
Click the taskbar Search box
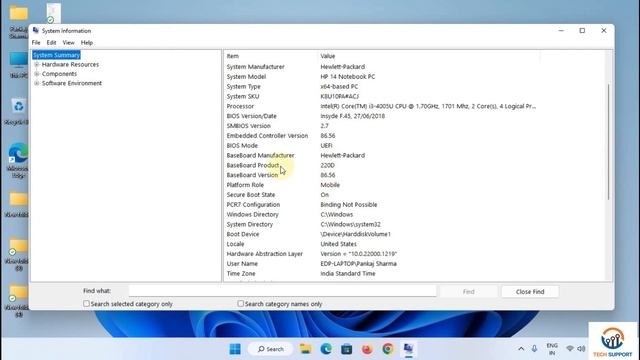tap(271, 349)
